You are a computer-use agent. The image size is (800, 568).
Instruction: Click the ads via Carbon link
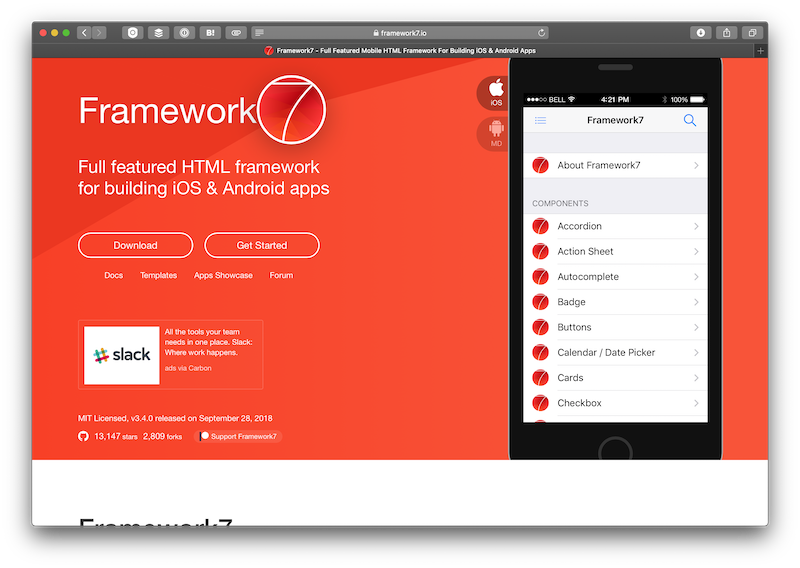[188, 368]
